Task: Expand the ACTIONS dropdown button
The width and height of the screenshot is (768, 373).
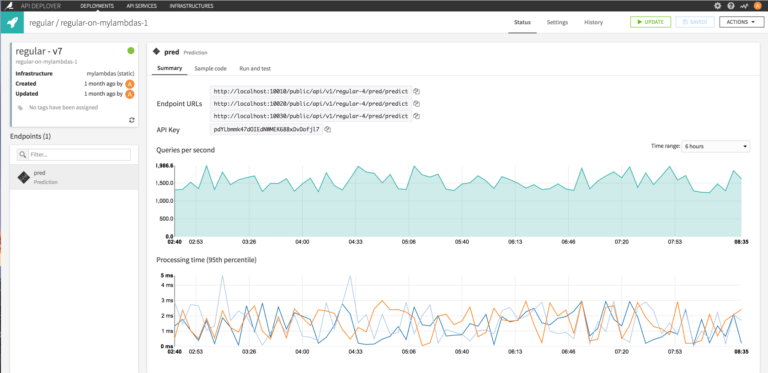Action: 741,22
